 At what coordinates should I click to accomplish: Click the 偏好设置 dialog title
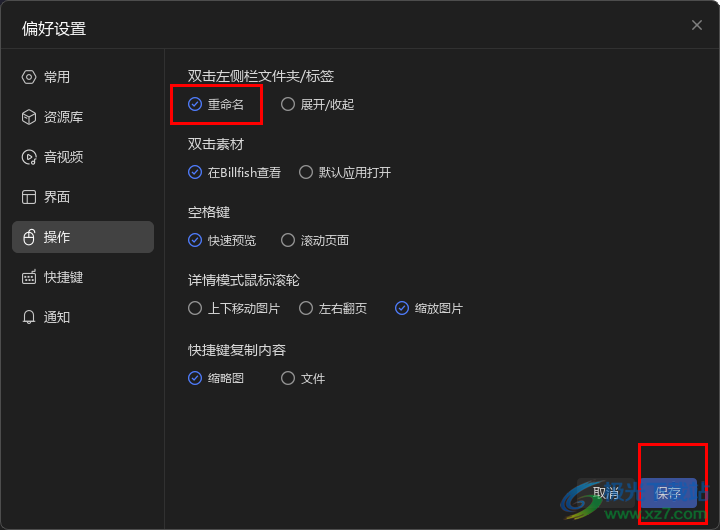(54, 28)
